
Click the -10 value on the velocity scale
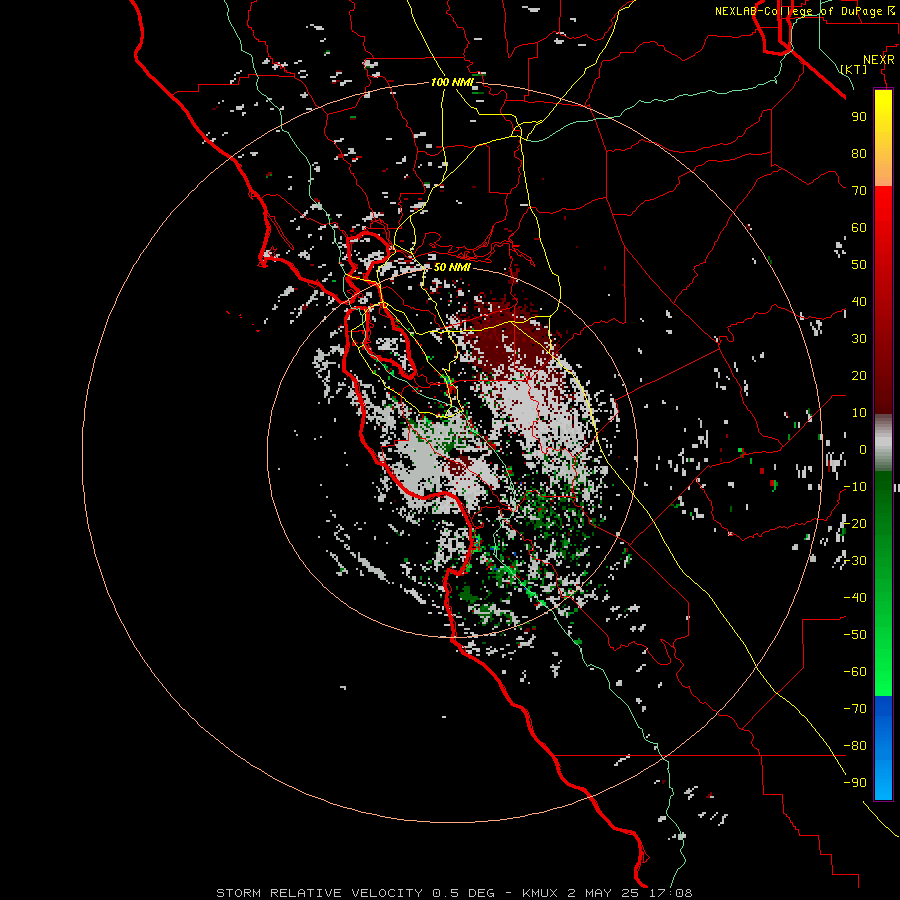pyautogui.click(x=855, y=487)
